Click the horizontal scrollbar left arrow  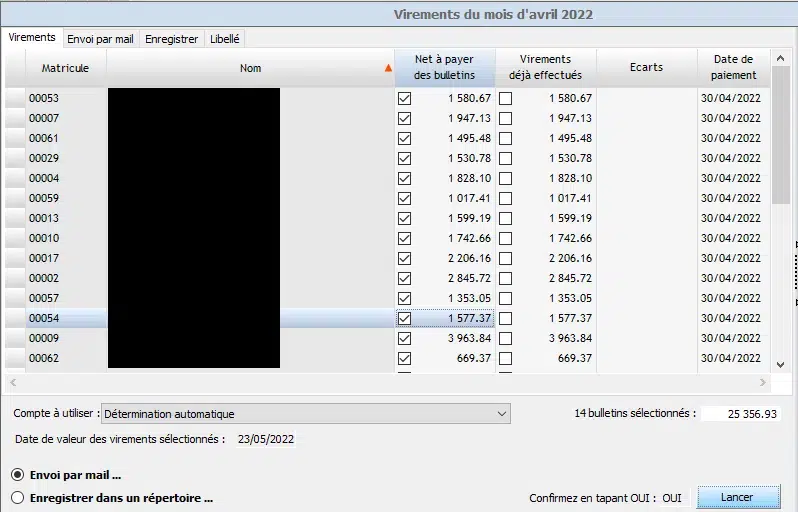point(13,383)
